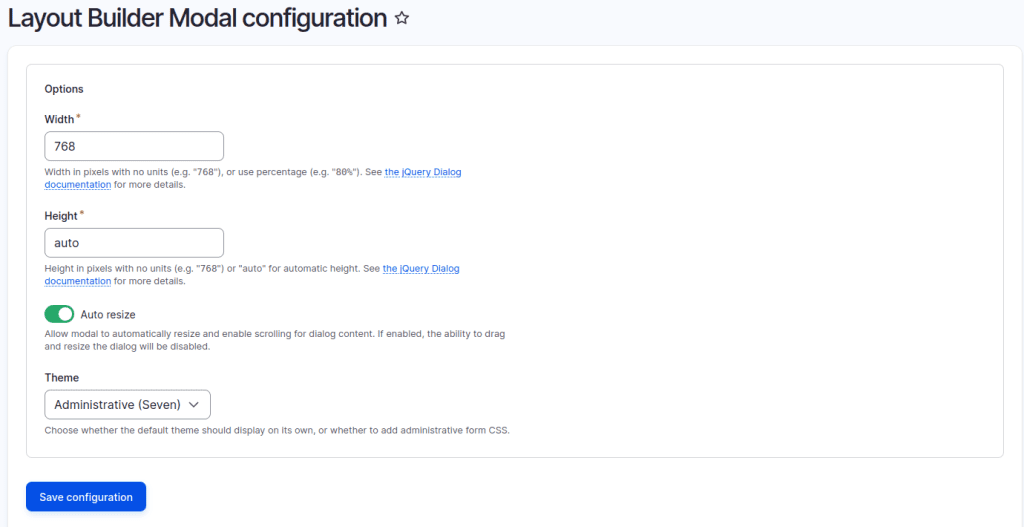
Task: Click the Width field label
Action: (x=59, y=119)
